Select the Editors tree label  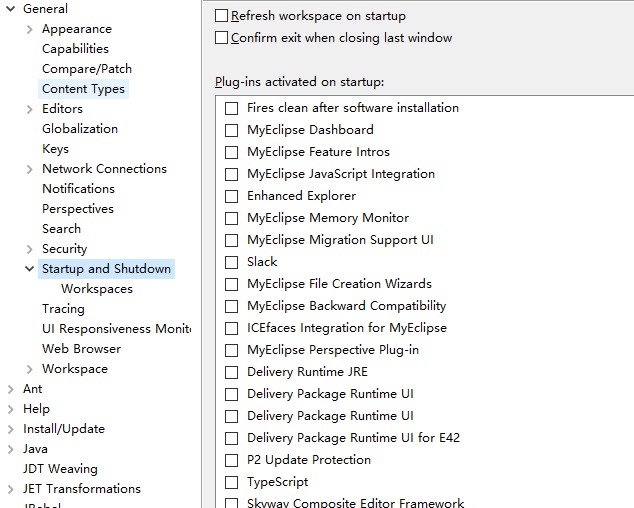click(x=62, y=109)
